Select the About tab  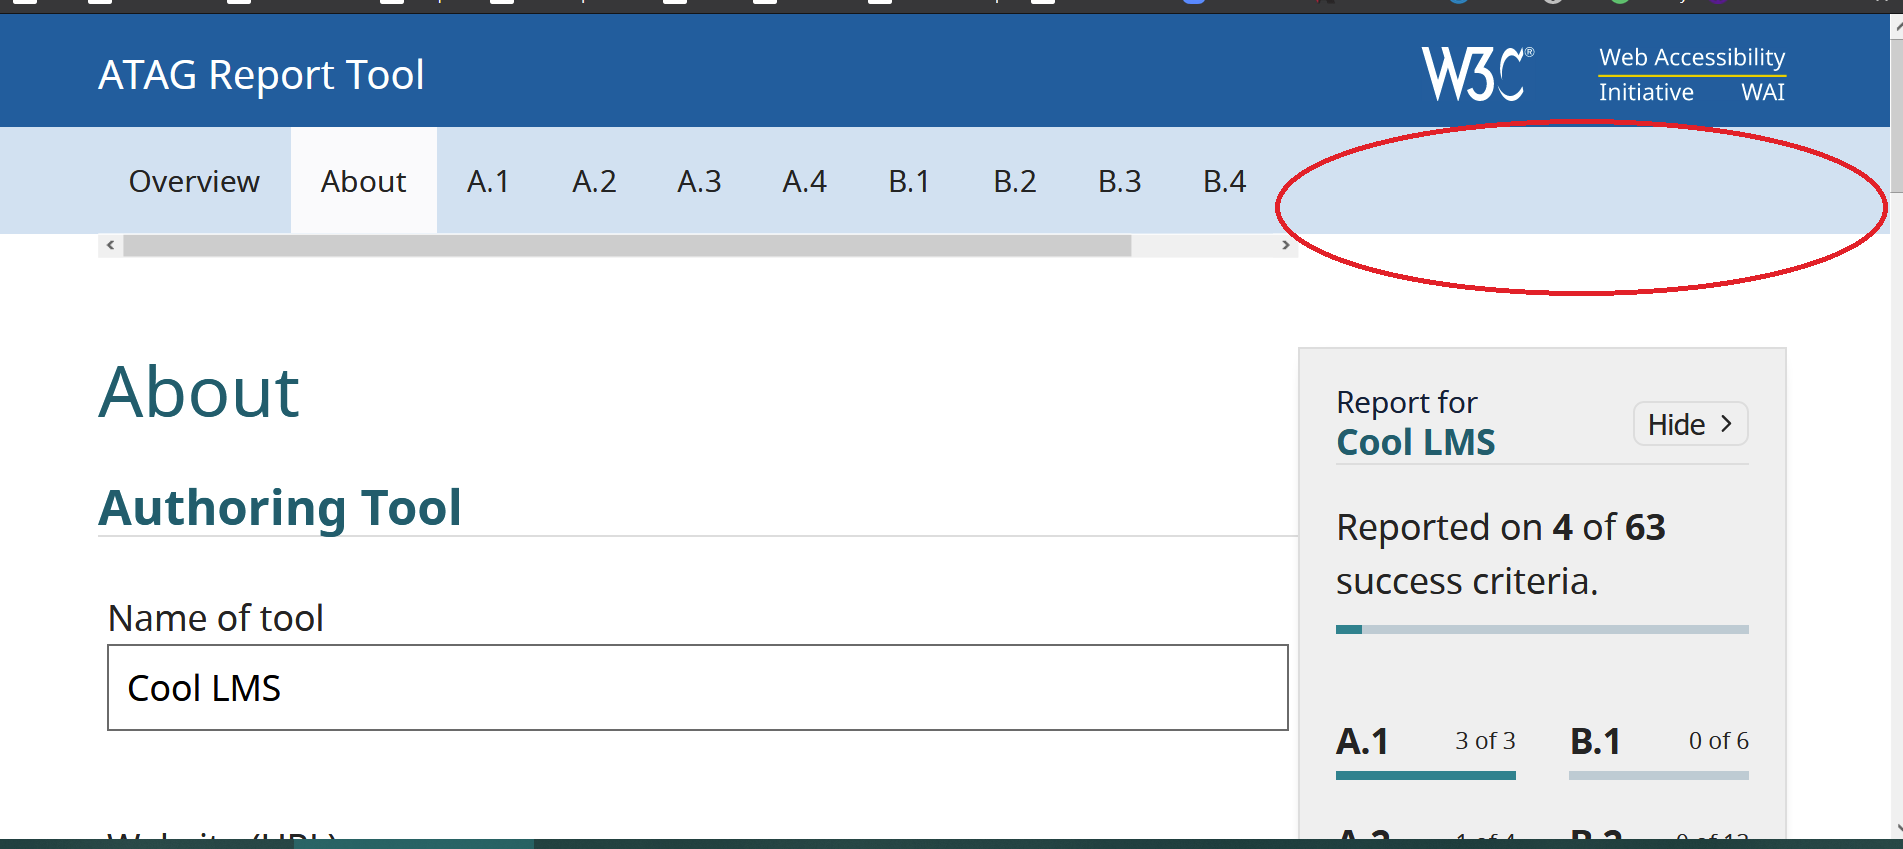363,181
